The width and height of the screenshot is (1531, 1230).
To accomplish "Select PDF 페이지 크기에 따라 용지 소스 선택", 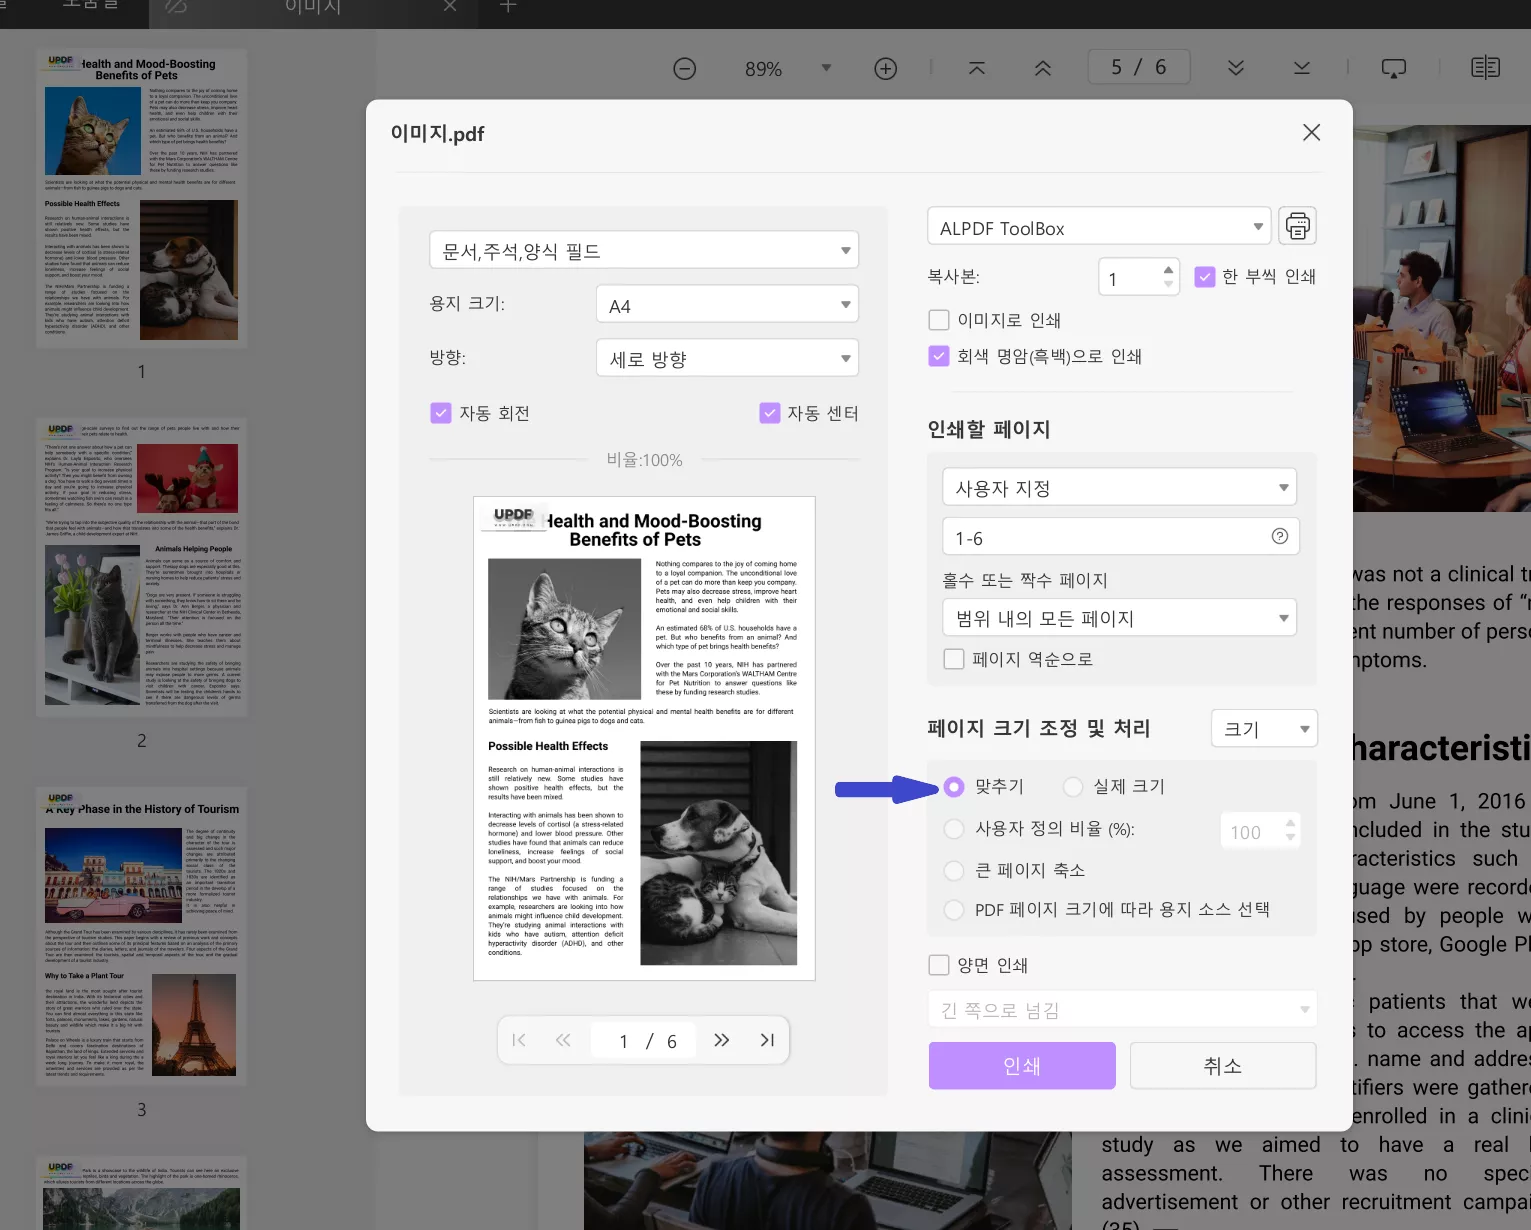I will 954,910.
